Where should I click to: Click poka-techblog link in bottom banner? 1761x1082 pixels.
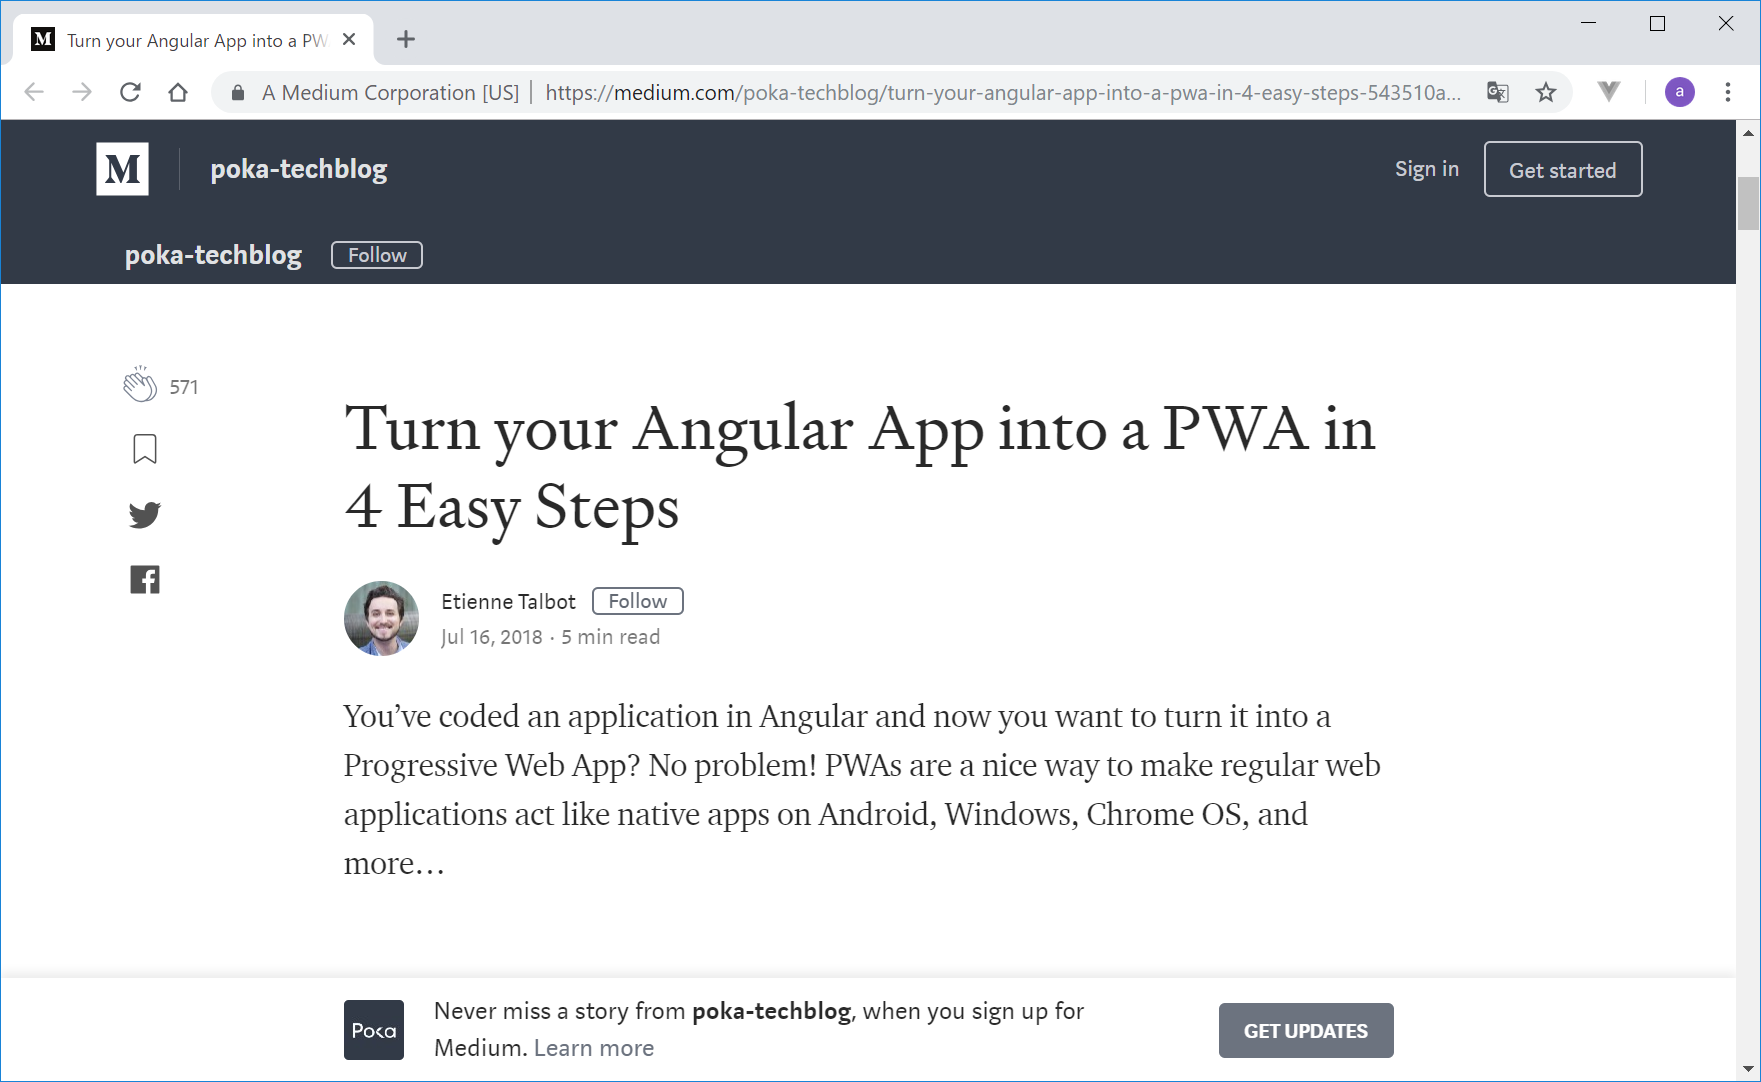click(771, 1011)
